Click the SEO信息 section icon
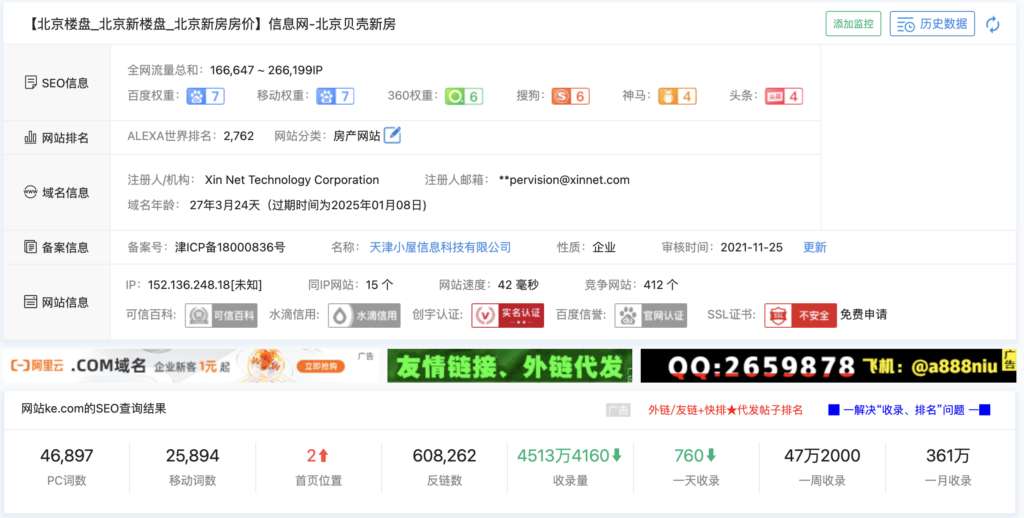This screenshot has width=1024, height=518. click(x=30, y=82)
